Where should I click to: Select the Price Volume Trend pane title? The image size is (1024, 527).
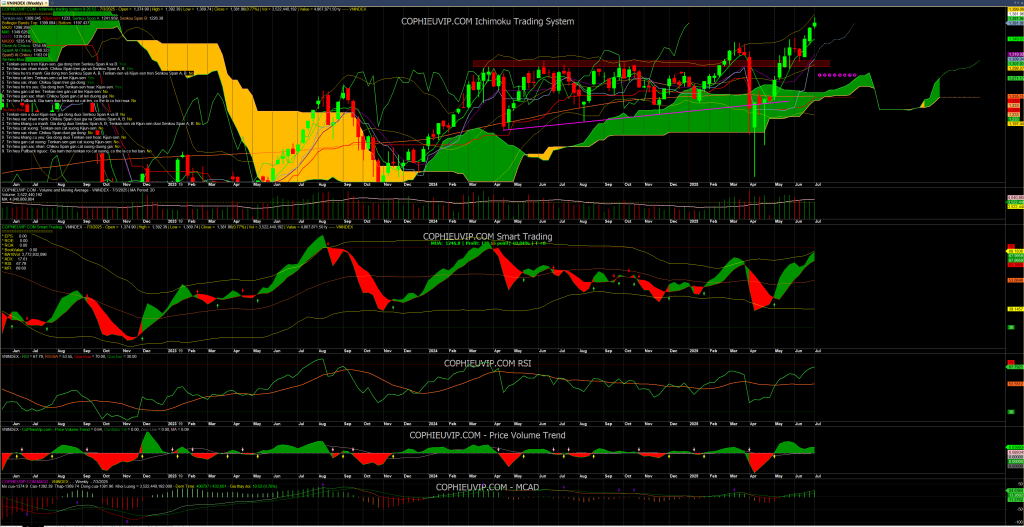487,435
